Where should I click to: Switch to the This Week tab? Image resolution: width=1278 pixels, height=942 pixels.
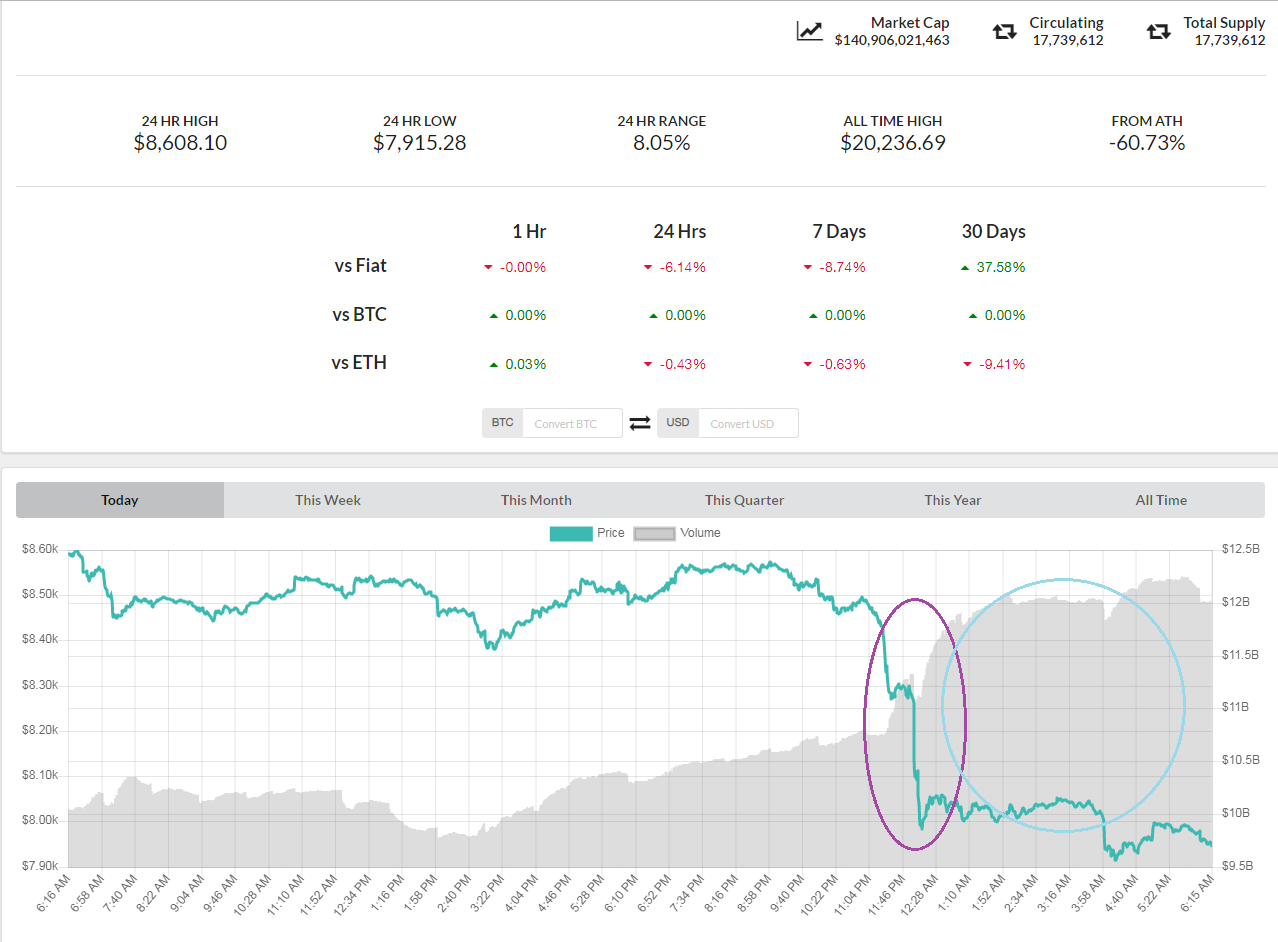(328, 500)
